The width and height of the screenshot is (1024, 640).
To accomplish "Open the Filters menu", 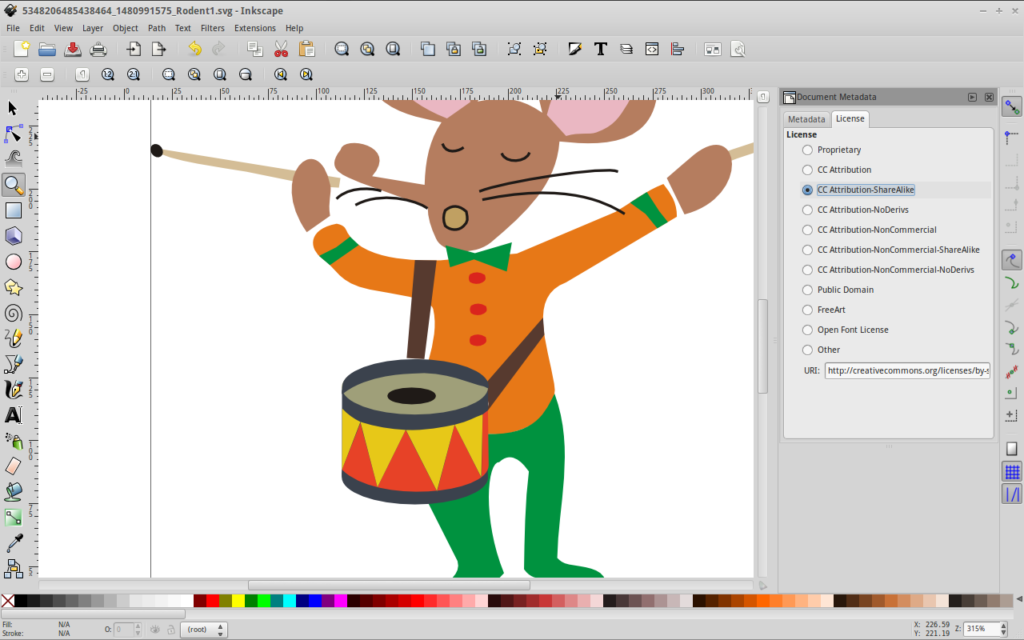I will 212,27.
